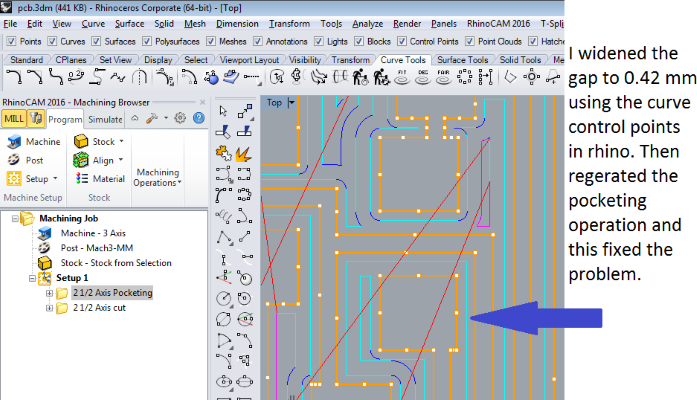Open the Stock dropdown arrow
The height and width of the screenshot is (400, 697).
coord(121,141)
